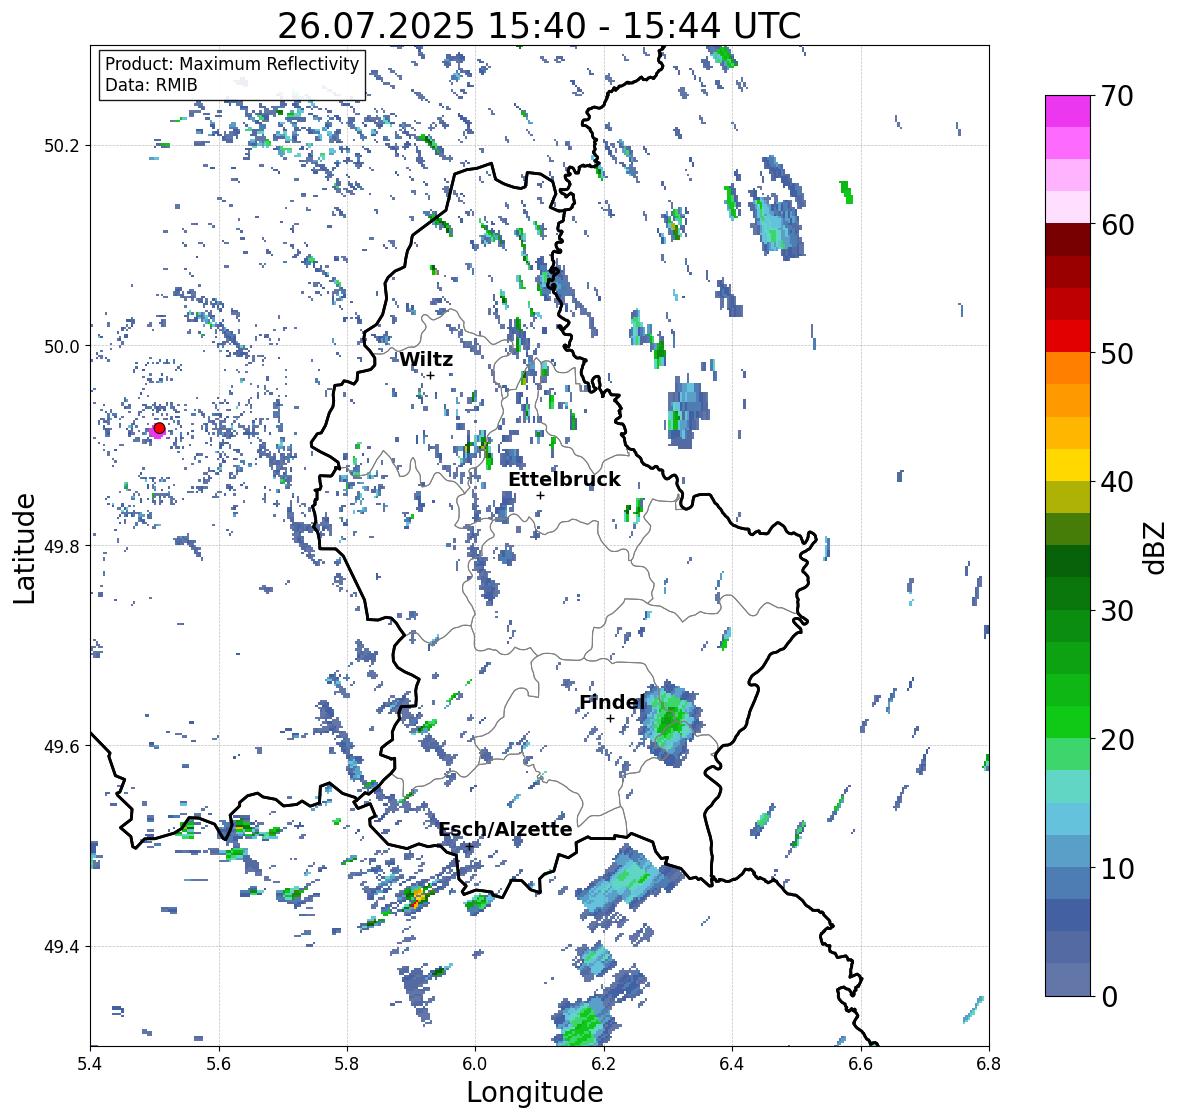Click the 5.8 longitude tick label
The image size is (1179, 1117).
347,1064
